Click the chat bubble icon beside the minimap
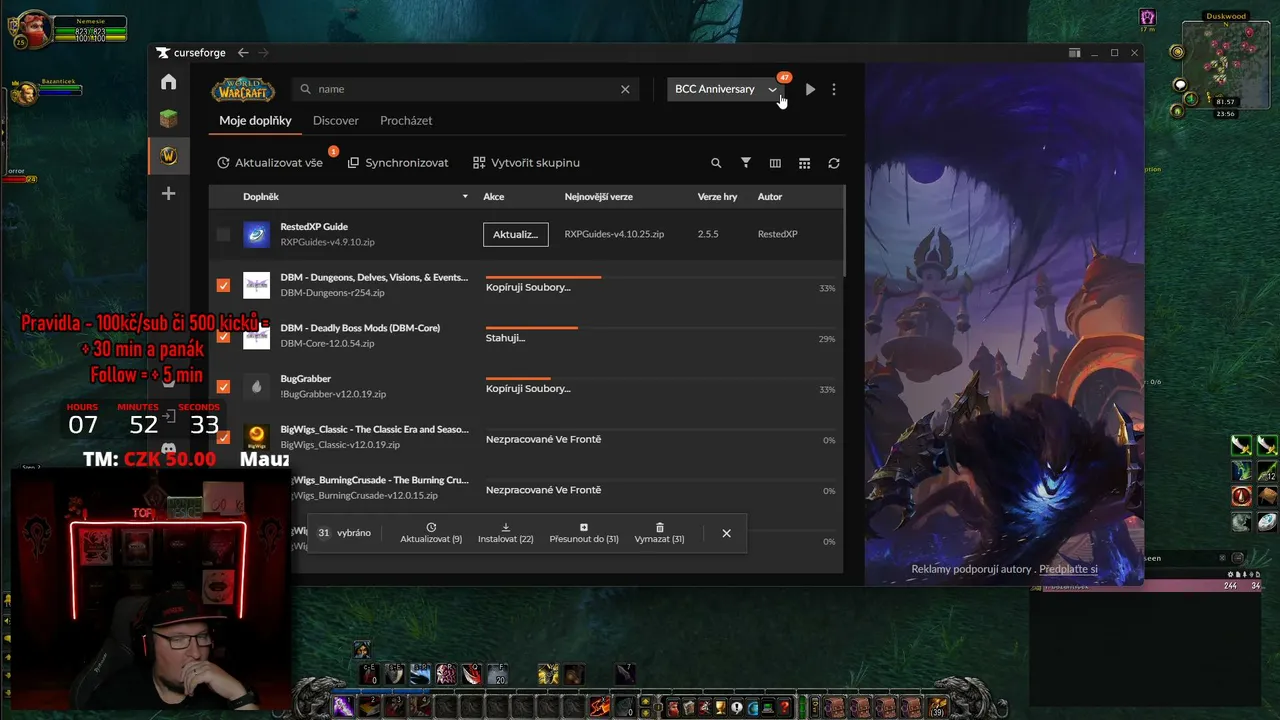 click(1180, 85)
